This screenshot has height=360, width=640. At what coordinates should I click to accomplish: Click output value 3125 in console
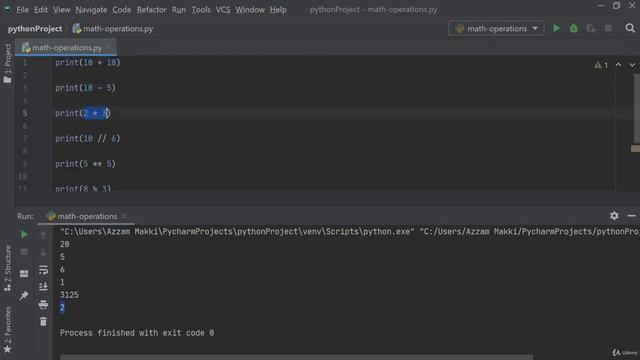pos(69,295)
